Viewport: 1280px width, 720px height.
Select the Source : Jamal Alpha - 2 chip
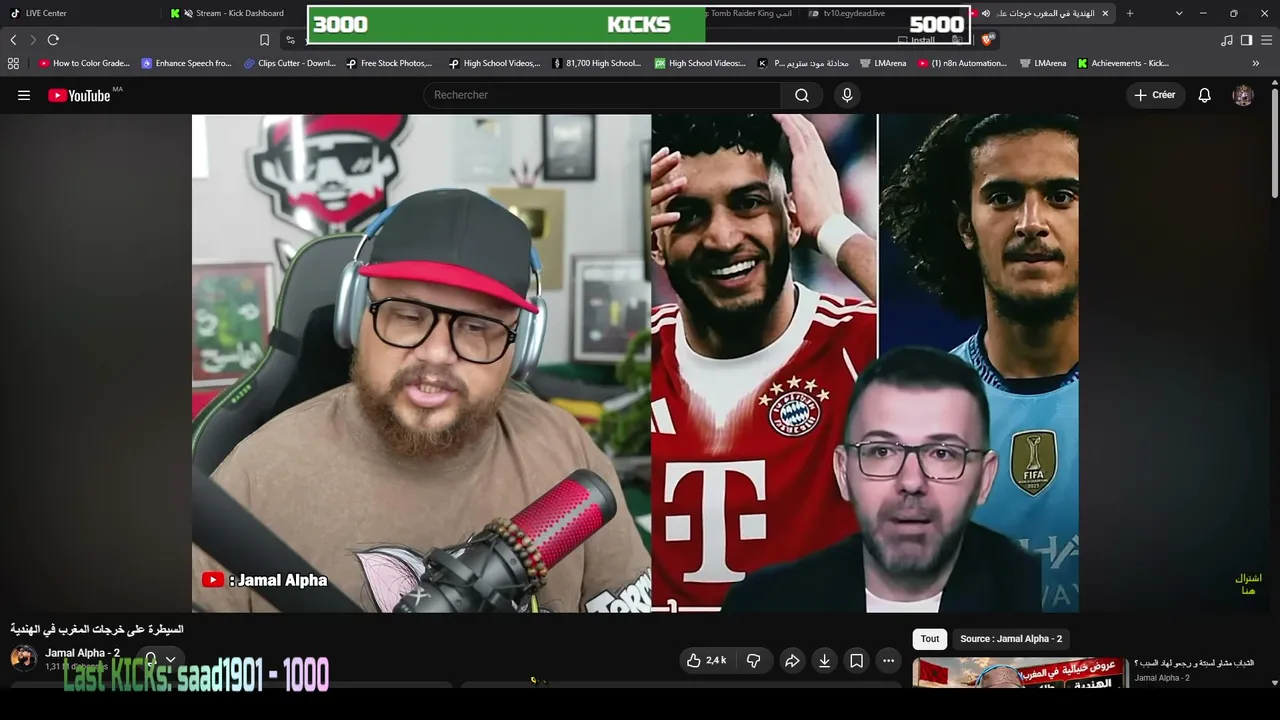1011,639
